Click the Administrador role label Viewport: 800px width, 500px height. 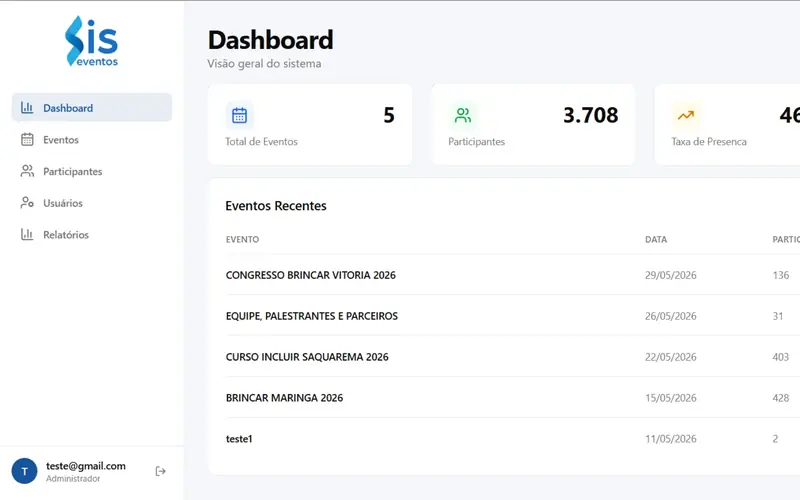(x=73, y=479)
